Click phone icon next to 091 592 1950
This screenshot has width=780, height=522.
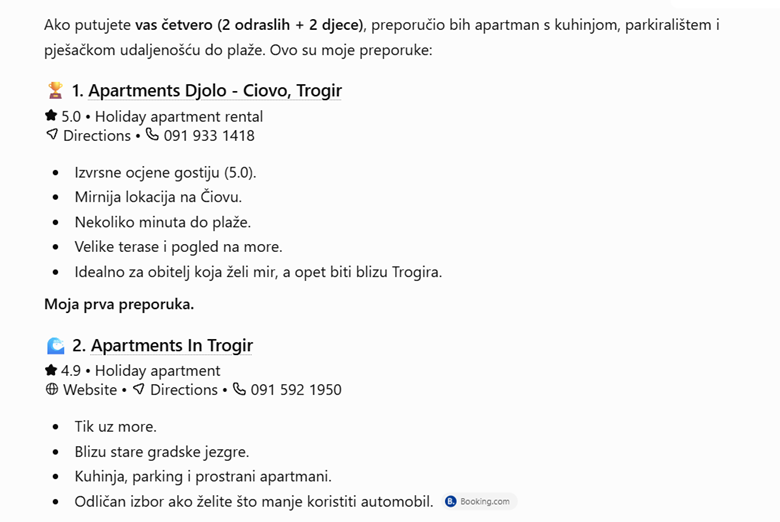(239, 389)
